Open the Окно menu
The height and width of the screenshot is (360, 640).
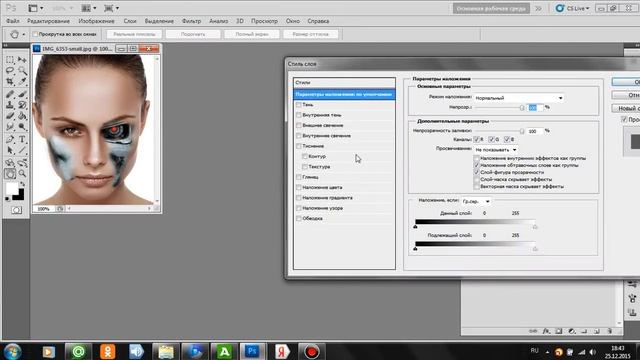click(x=293, y=21)
